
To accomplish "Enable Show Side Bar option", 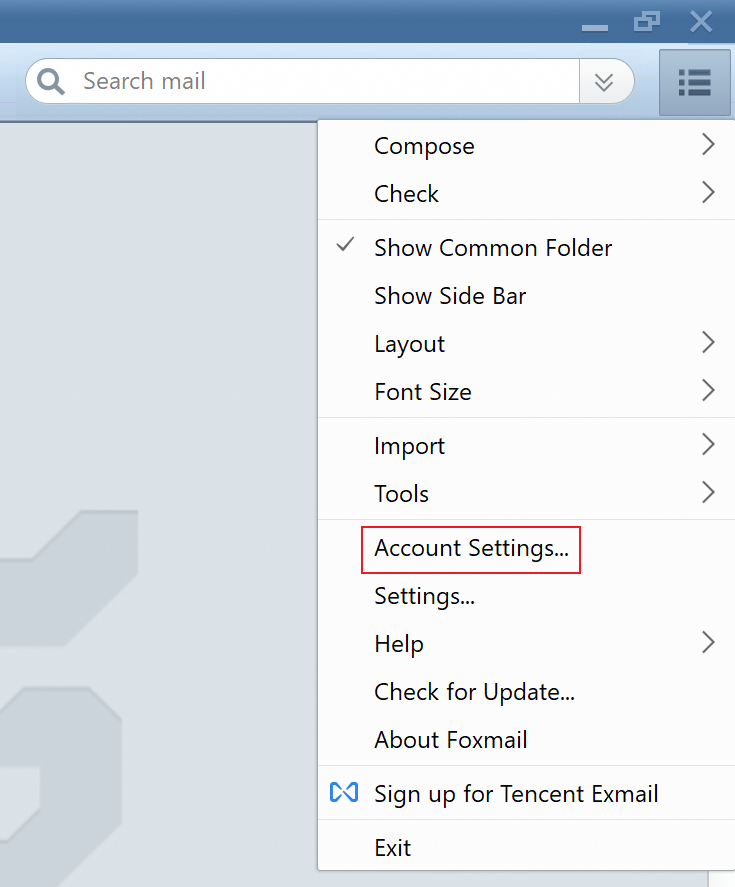I will [450, 296].
